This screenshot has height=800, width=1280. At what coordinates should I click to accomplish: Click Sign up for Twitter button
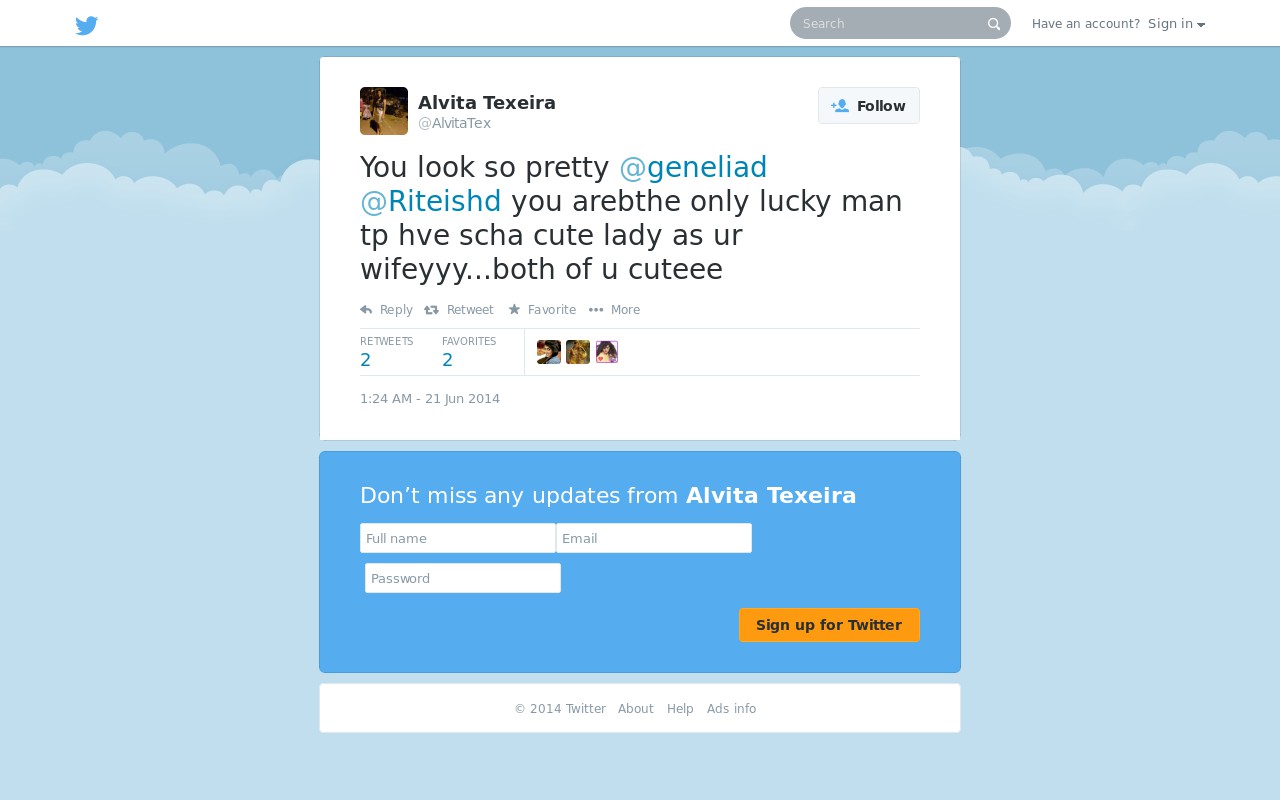[x=829, y=625]
